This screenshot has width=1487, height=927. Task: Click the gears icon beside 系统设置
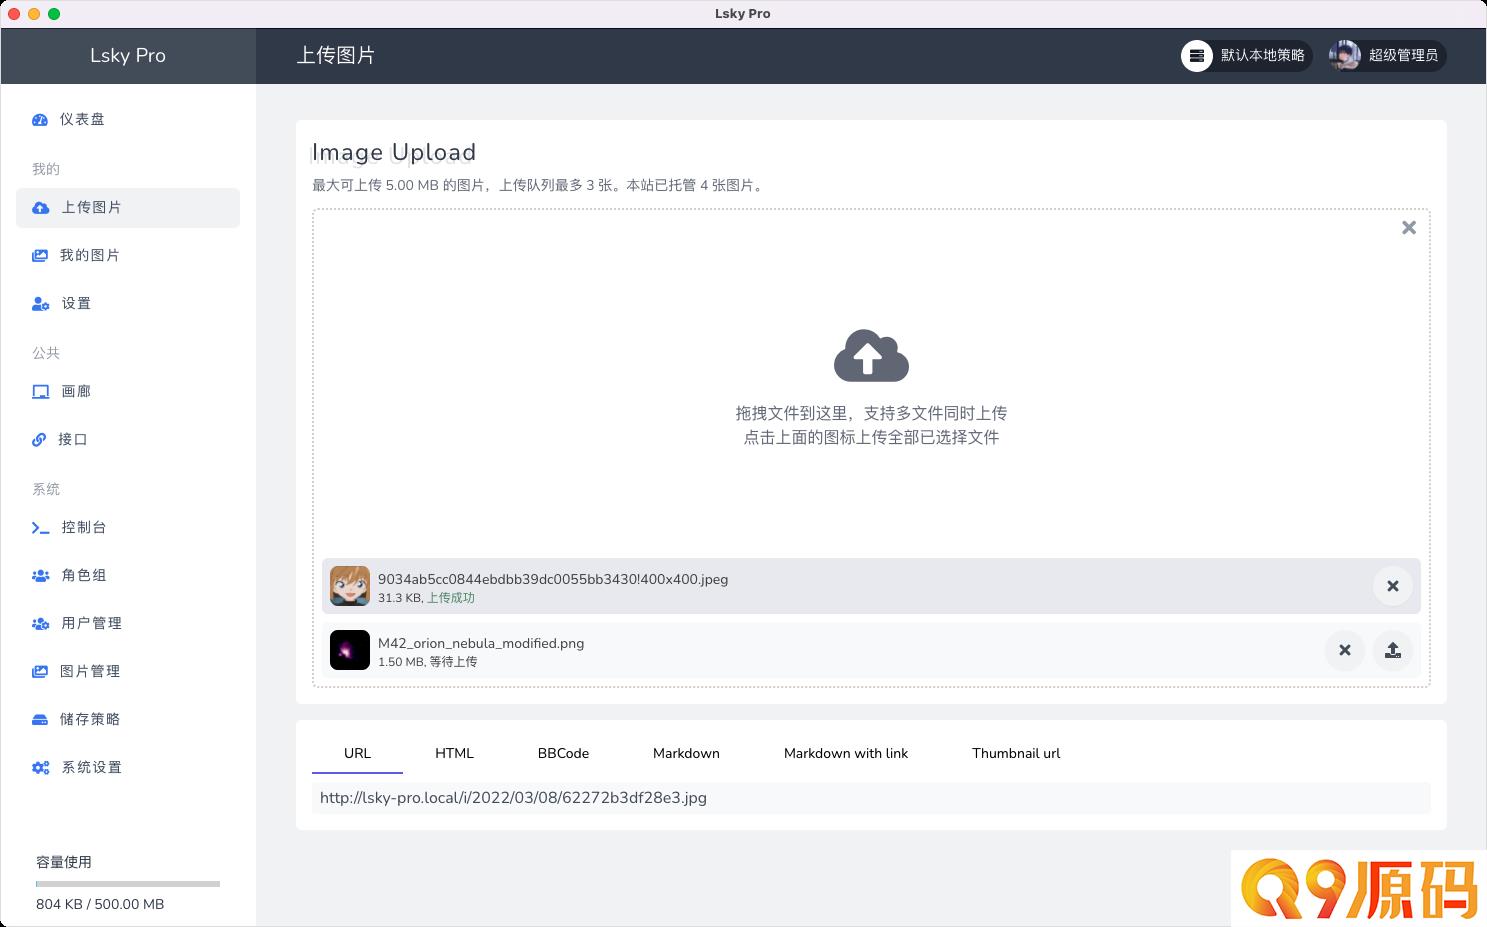click(41, 768)
